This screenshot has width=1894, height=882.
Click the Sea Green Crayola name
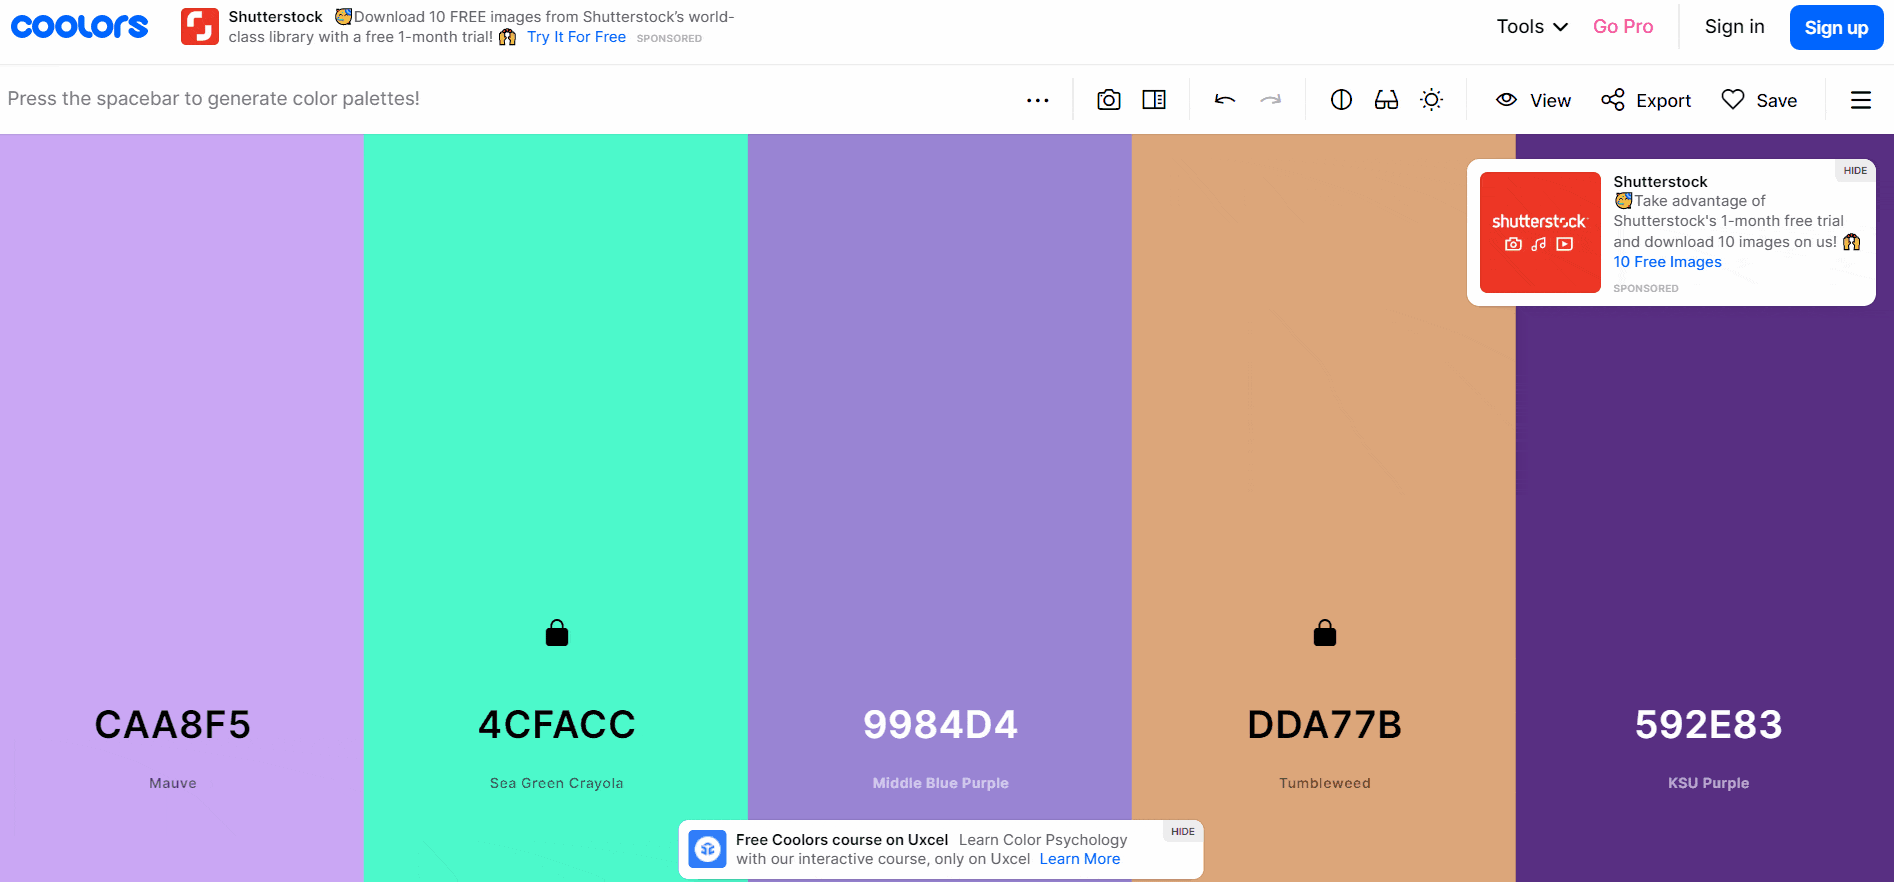click(557, 783)
